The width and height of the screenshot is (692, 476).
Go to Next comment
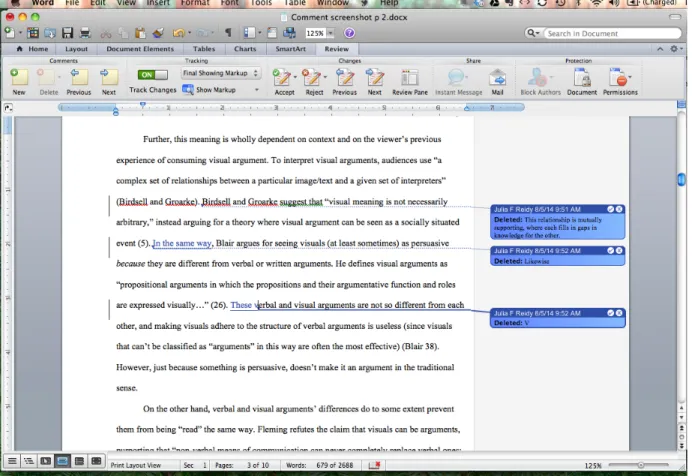click(109, 82)
